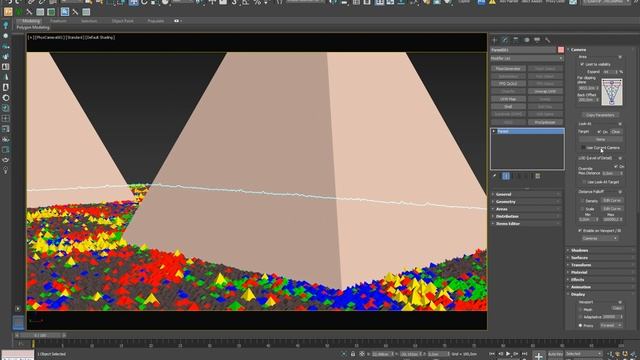640x360 pixels.
Task: Expand the Shadows rollout
Action: (600, 250)
